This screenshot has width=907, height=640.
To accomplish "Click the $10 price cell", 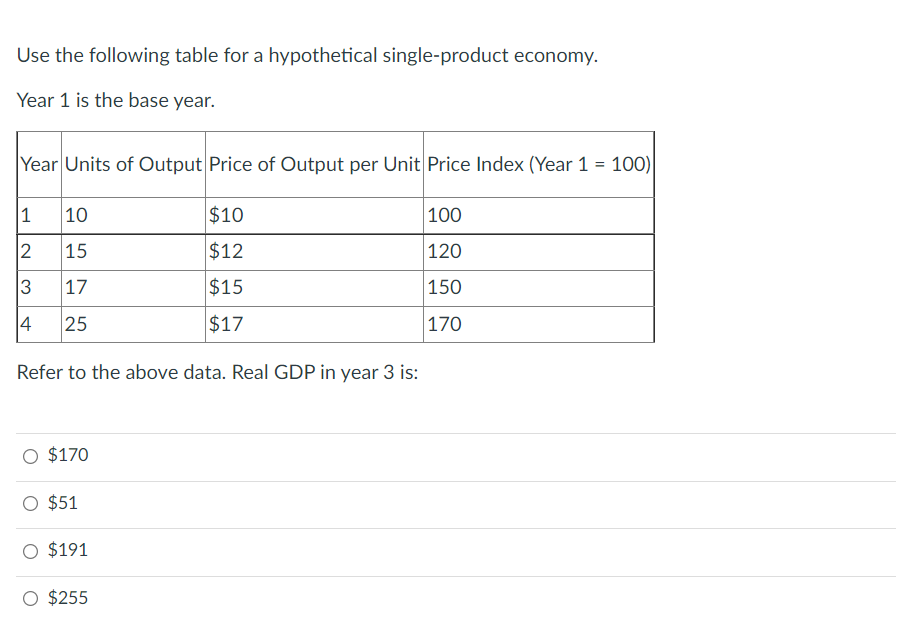I will 220,215.
